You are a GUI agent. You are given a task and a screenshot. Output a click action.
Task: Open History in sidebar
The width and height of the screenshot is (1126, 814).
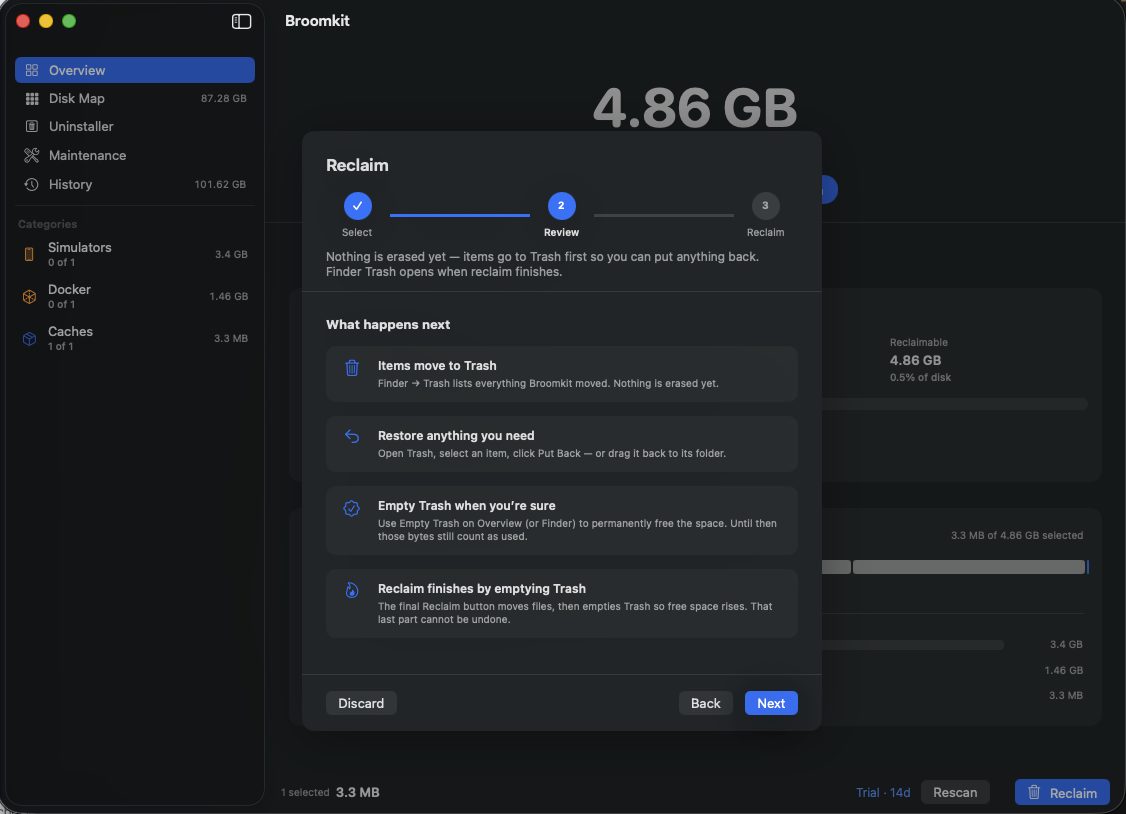click(135, 184)
